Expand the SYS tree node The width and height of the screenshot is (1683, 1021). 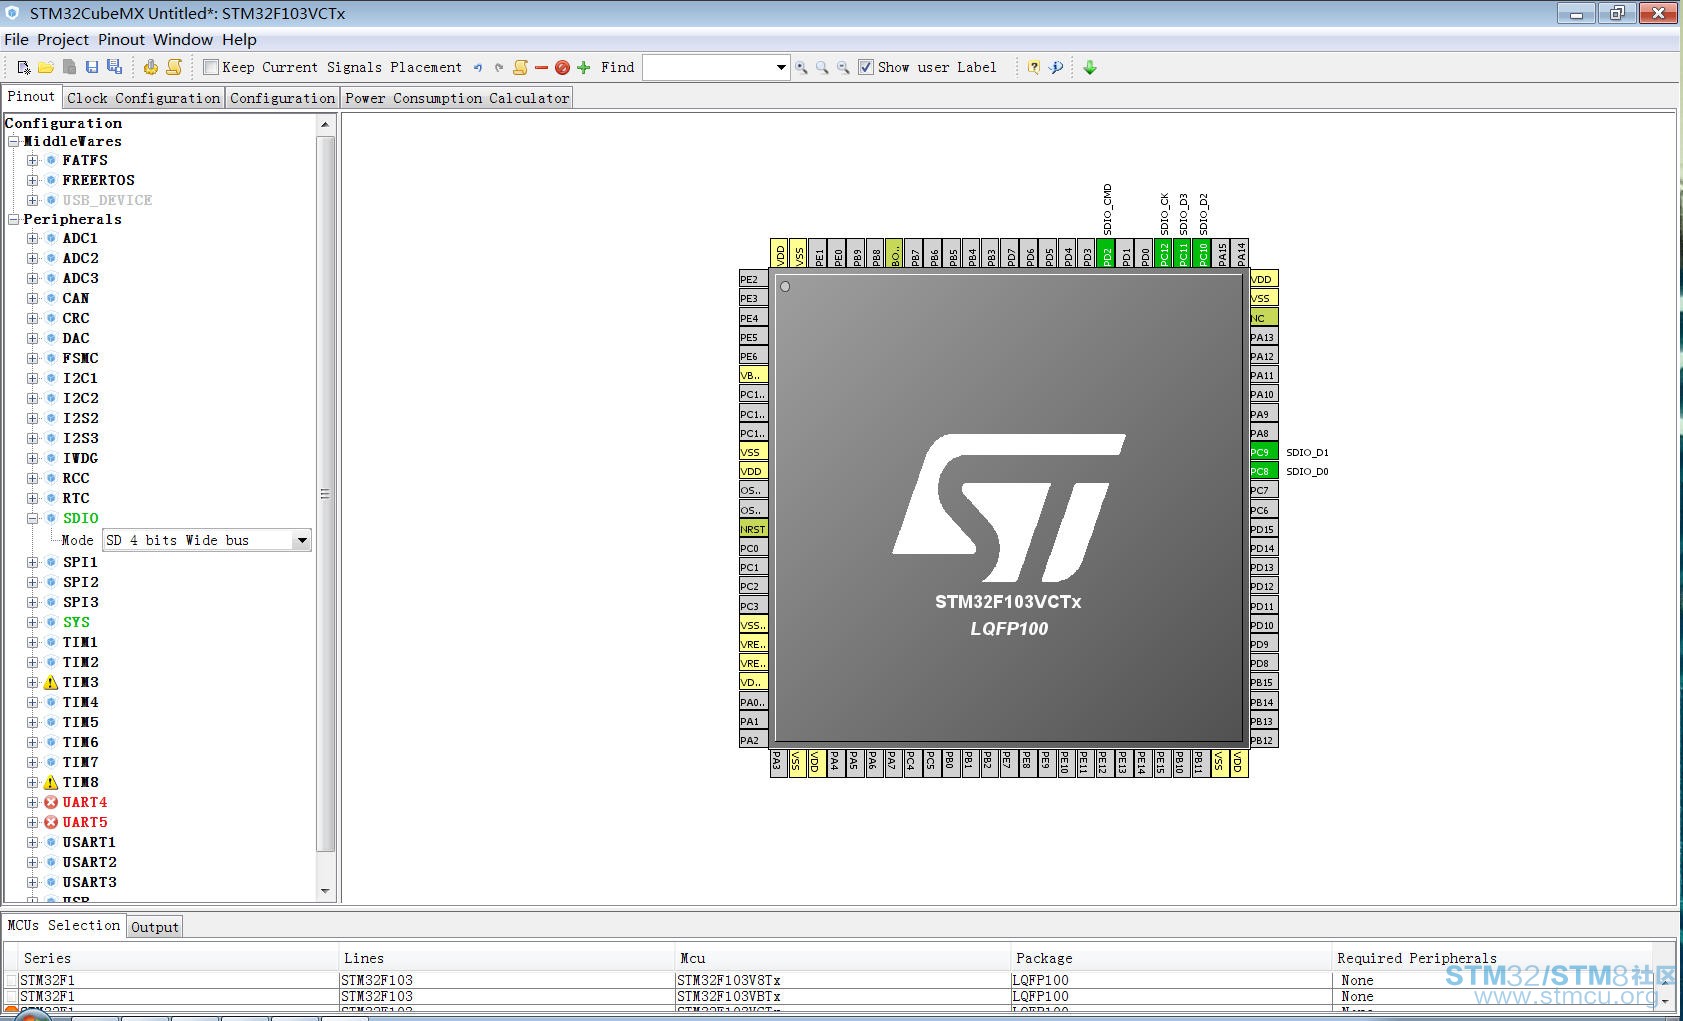coord(33,622)
